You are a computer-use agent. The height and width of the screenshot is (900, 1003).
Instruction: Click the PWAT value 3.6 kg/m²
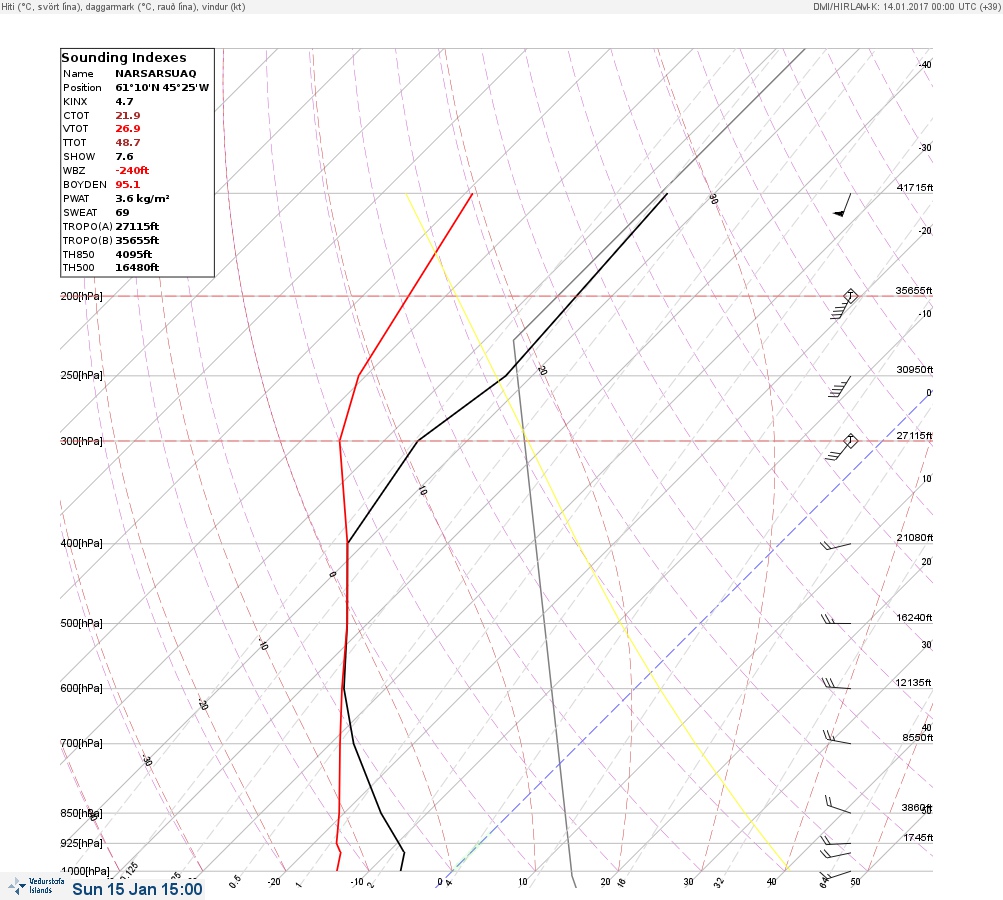(142, 198)
